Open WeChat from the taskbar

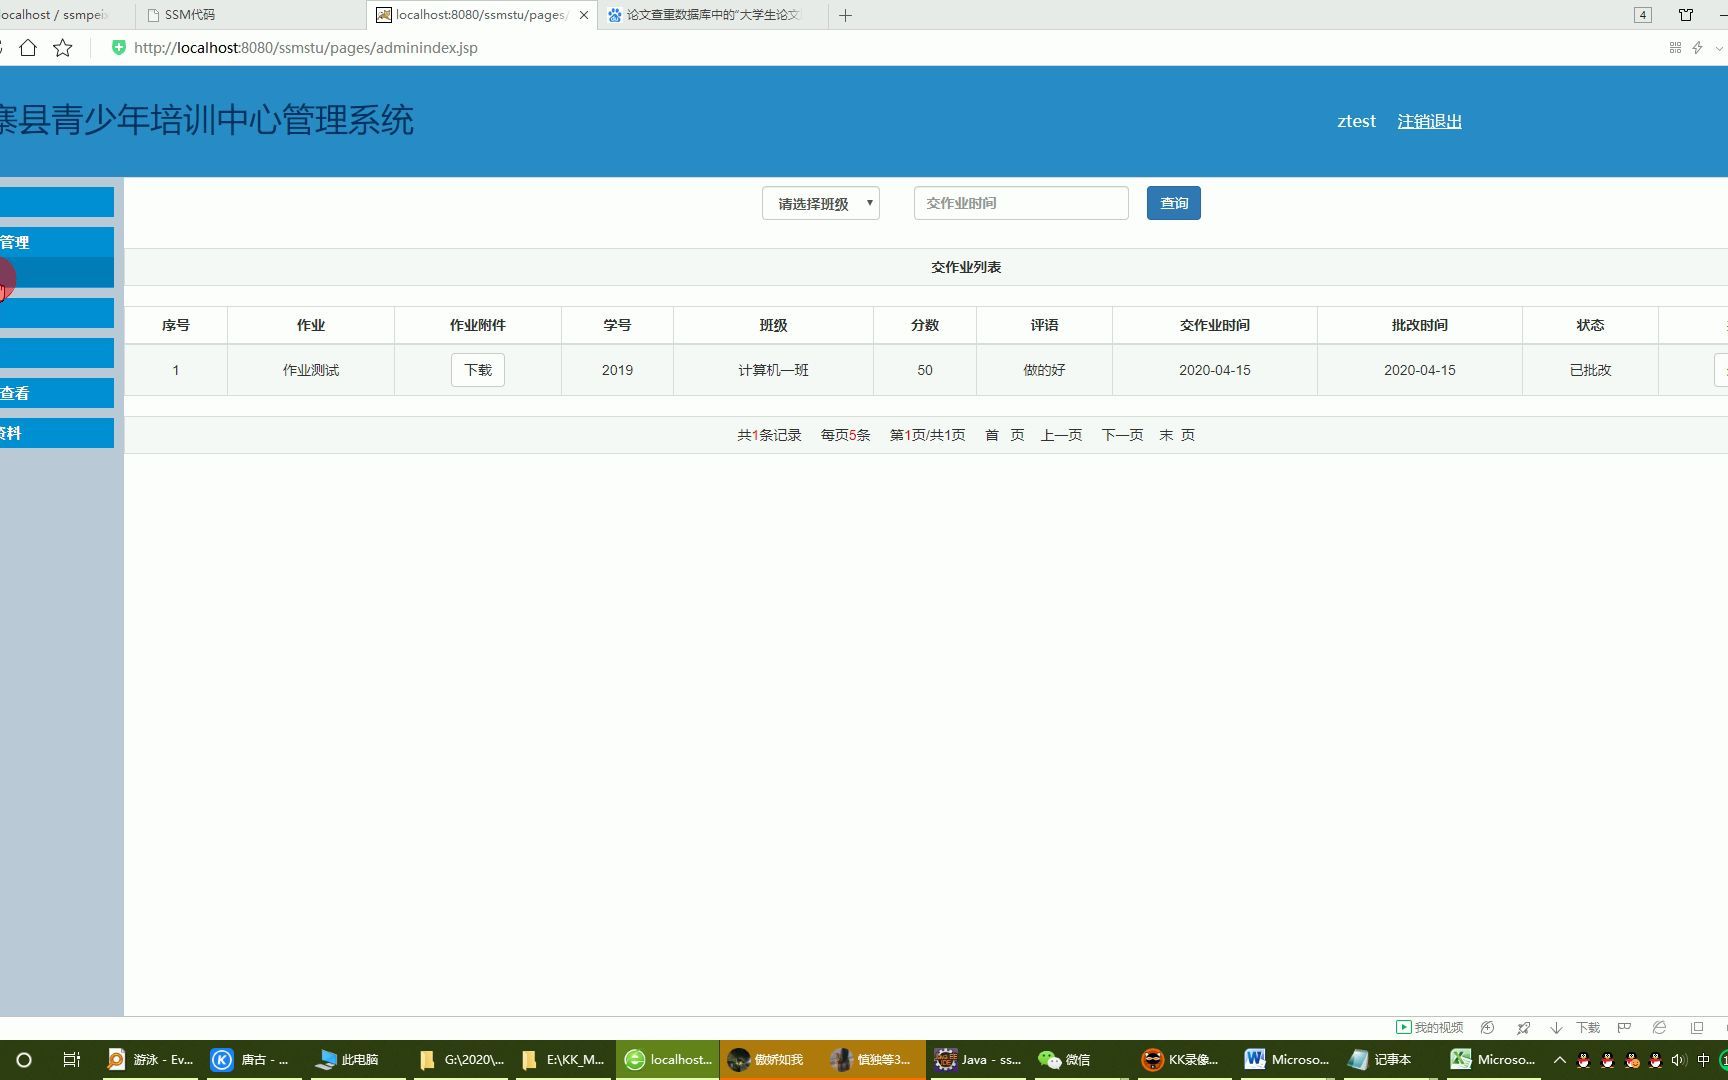tap(1063, 1059)
